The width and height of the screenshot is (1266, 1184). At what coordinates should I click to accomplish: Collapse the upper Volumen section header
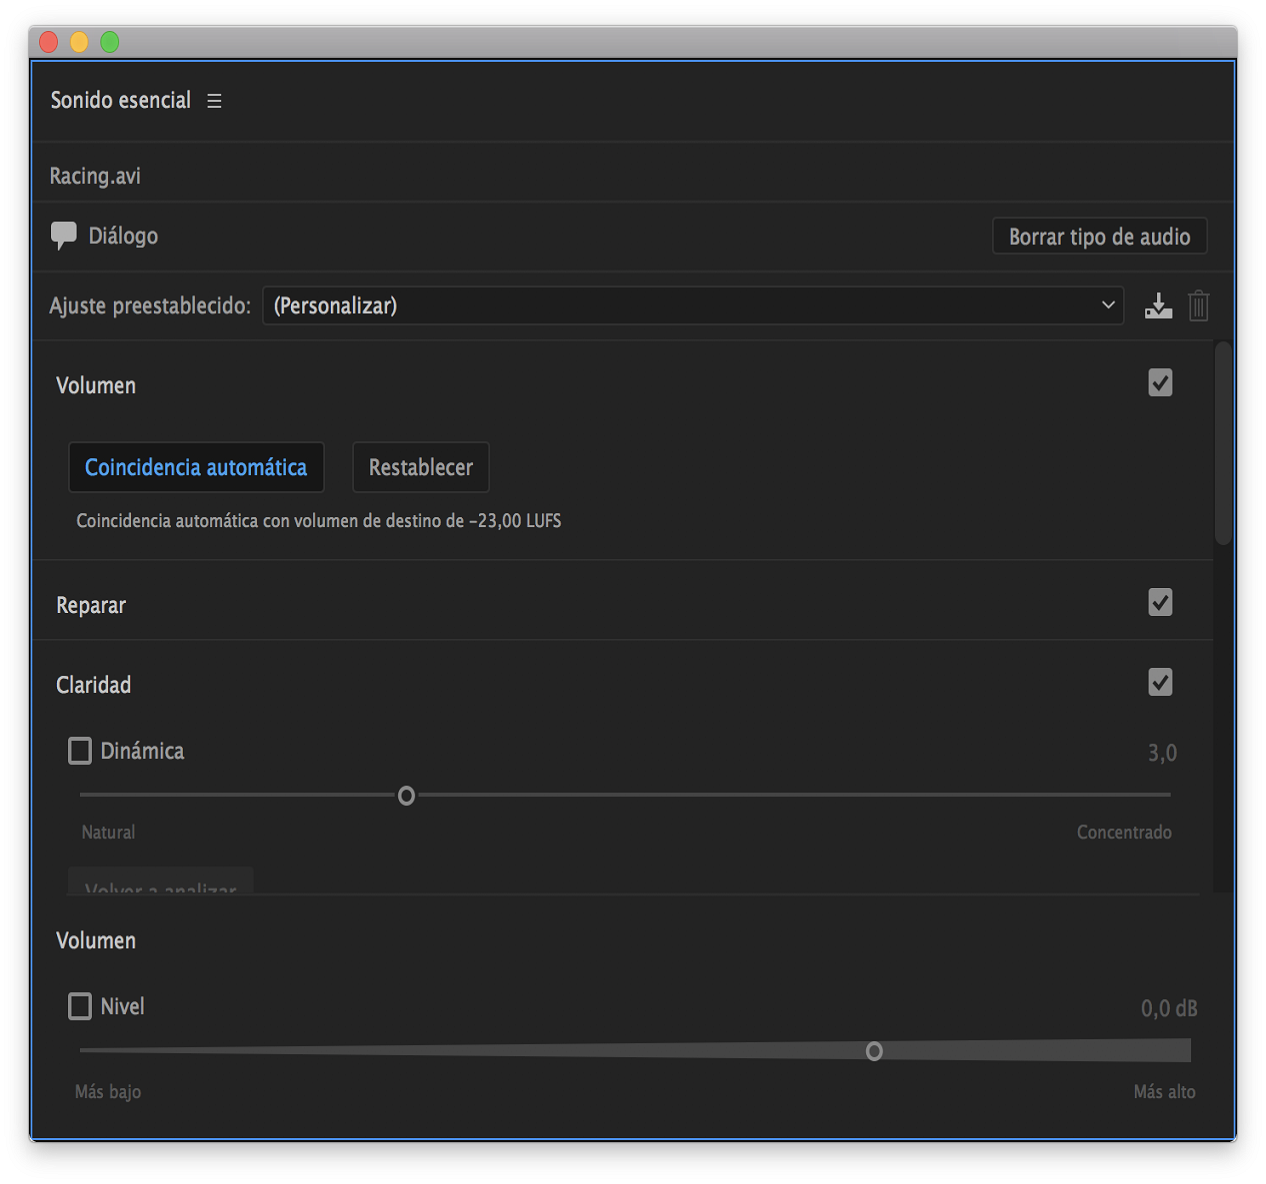point(96,386)
